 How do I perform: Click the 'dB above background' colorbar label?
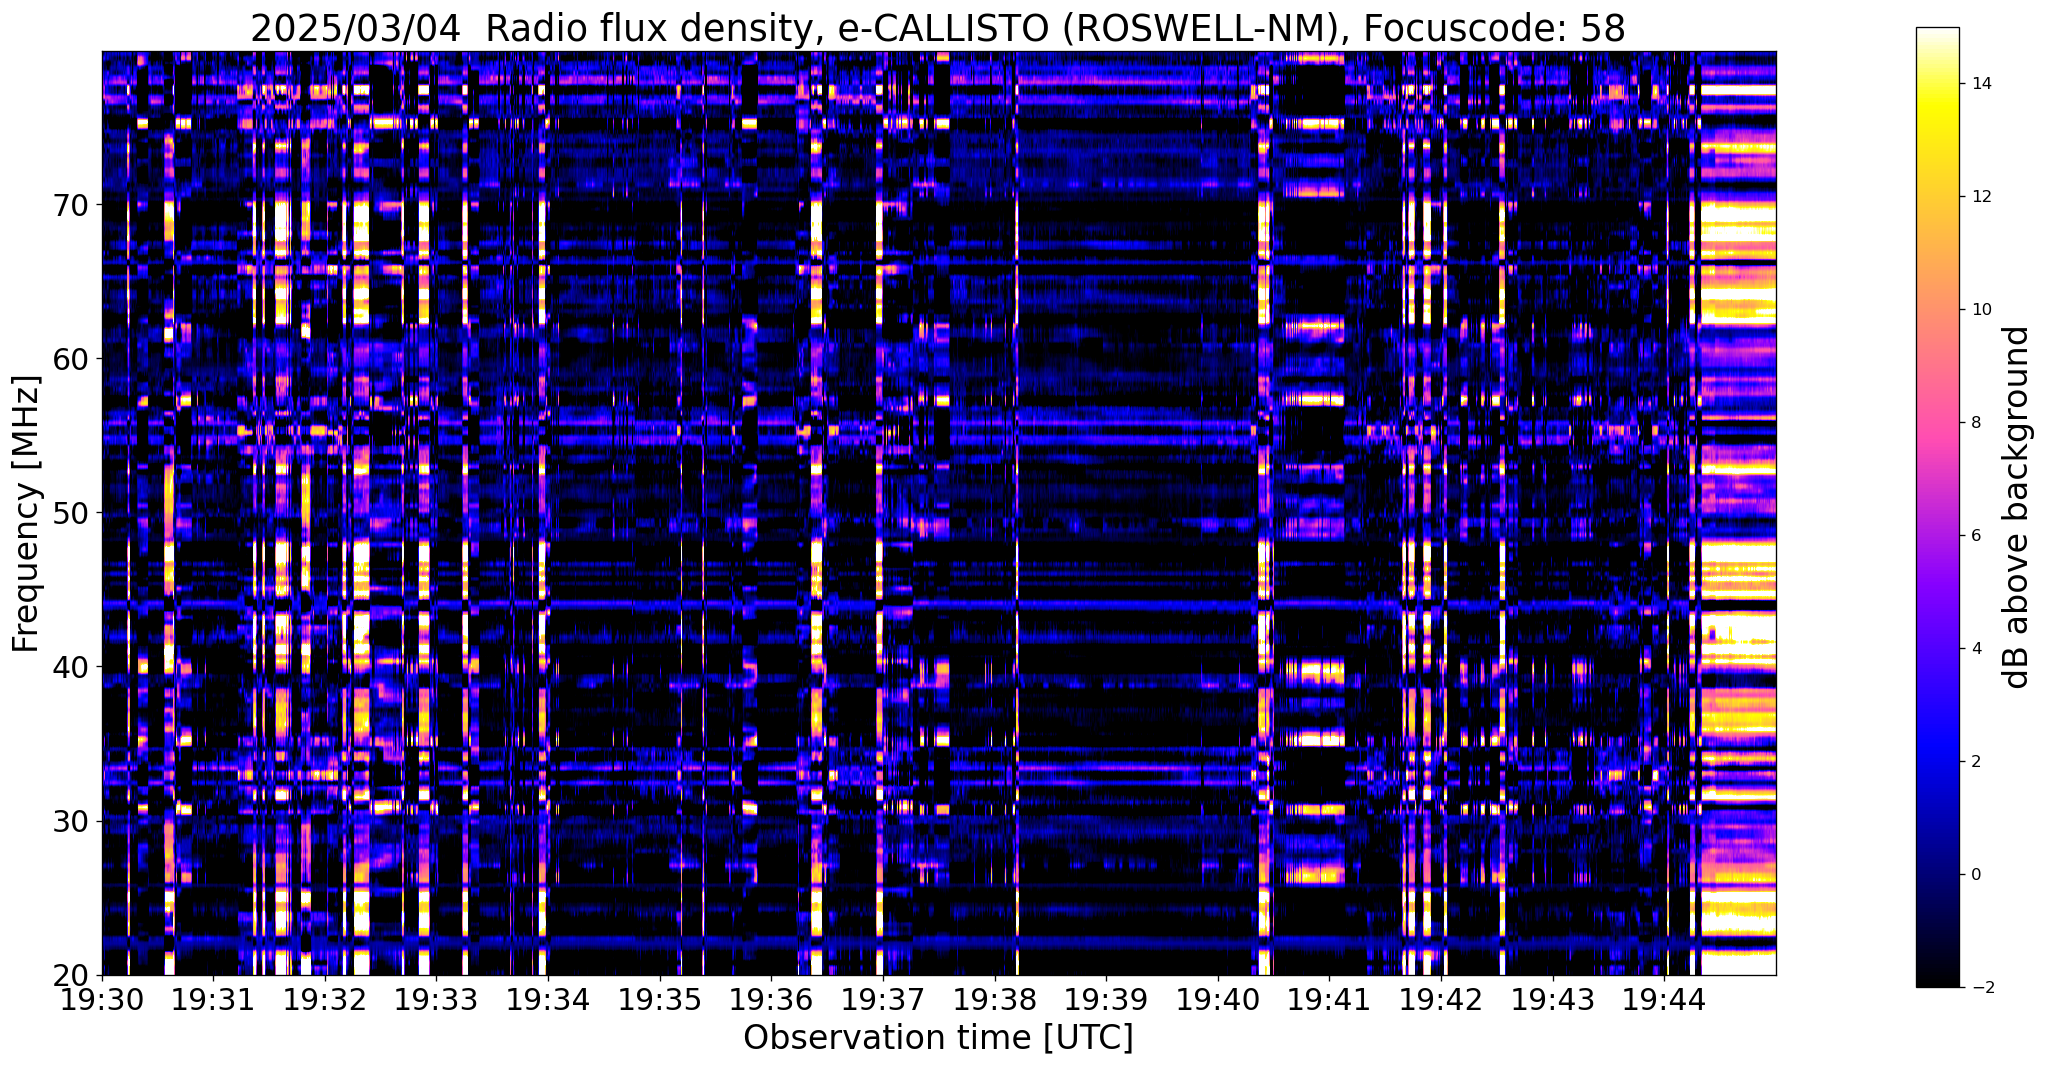(2017, 507)
